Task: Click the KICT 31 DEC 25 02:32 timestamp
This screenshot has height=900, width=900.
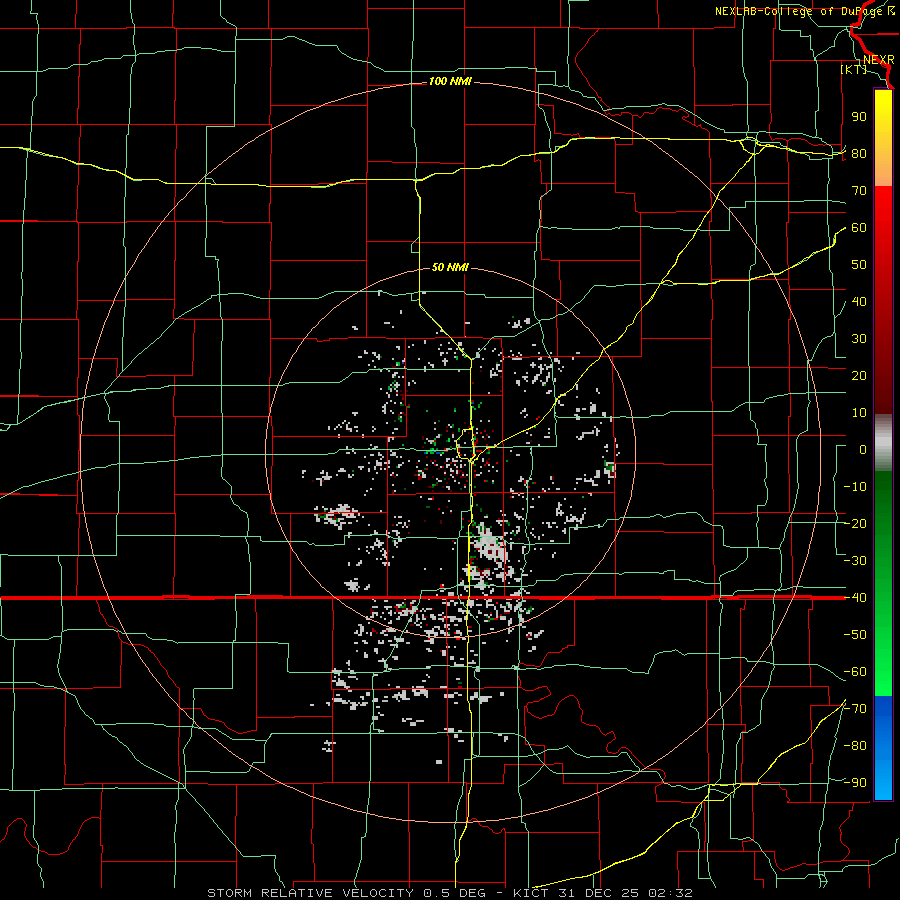Action: 603,893
